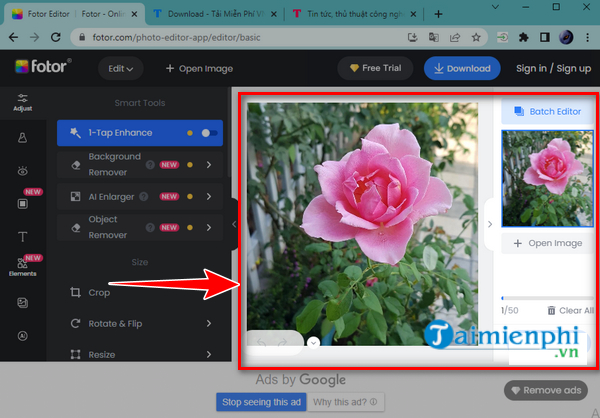Open the frames tool in sidebar
The image size is (600, 418).
click(x=23, y=204)
